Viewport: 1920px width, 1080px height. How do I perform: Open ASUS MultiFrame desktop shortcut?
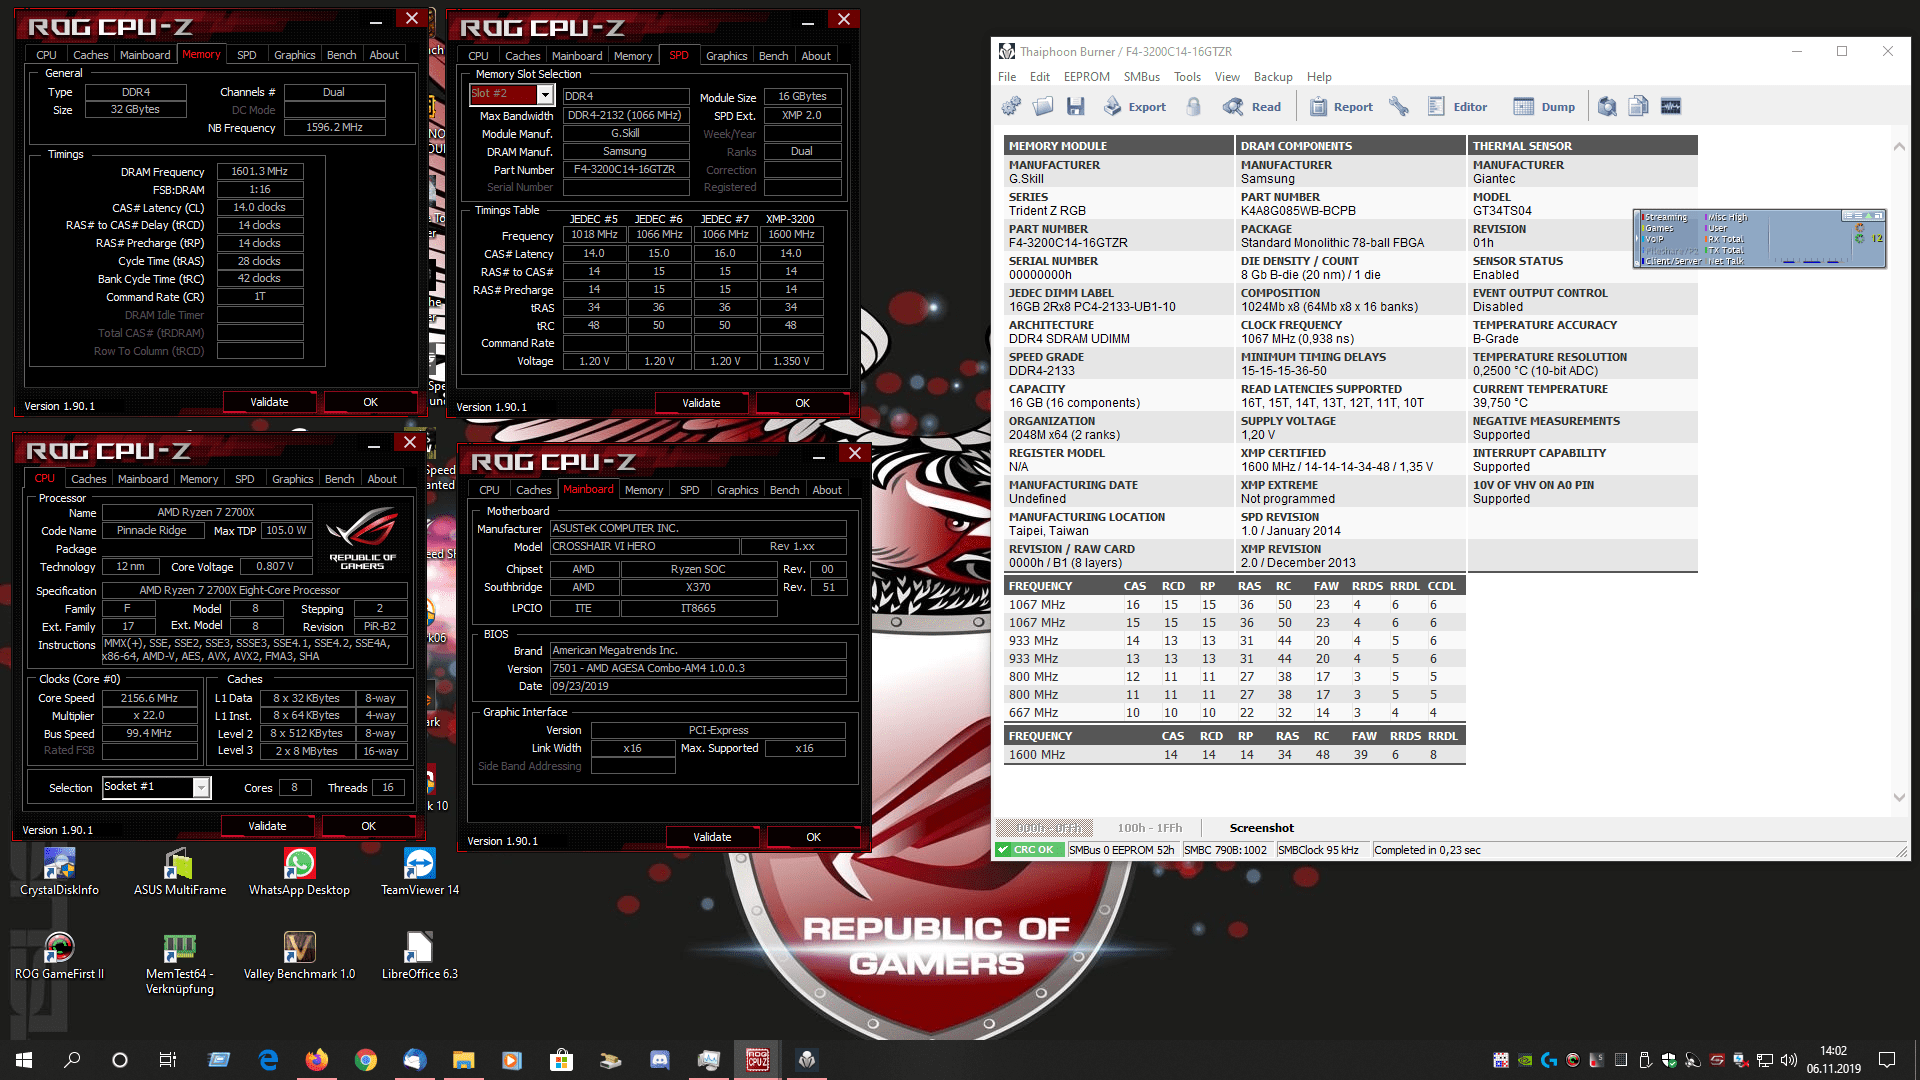180,871
